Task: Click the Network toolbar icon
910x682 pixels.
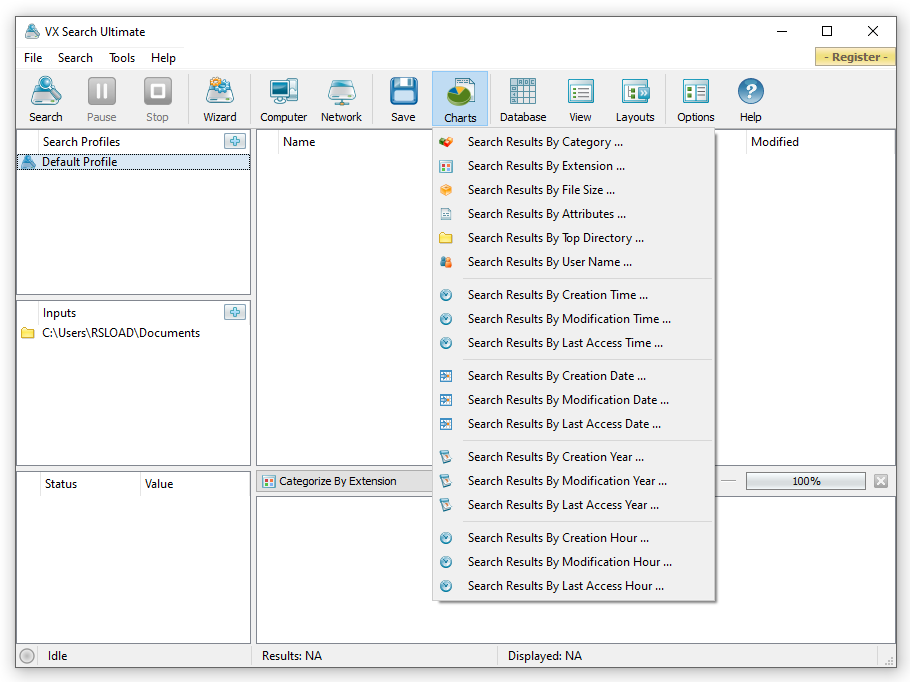Action: (341, 99)
